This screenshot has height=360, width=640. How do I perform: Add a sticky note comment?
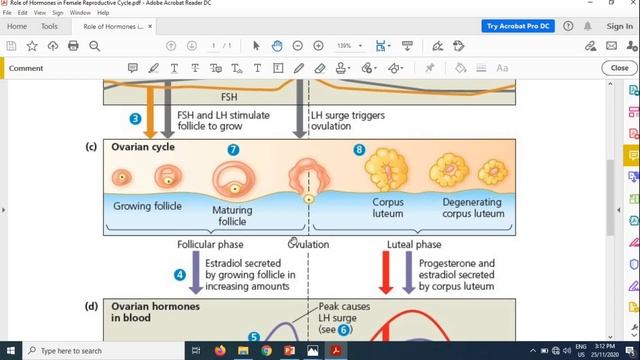point(133,68)
